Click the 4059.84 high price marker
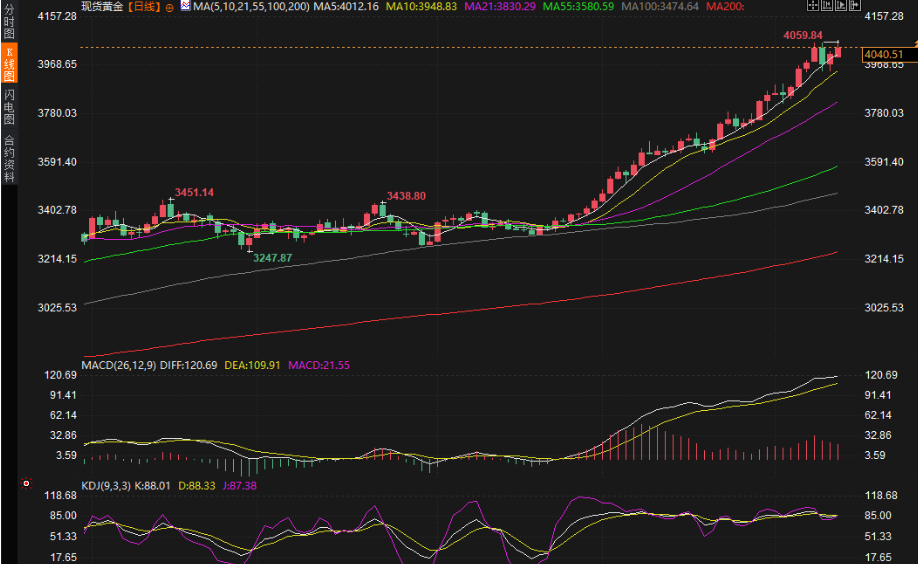 (x=802, y=35)
